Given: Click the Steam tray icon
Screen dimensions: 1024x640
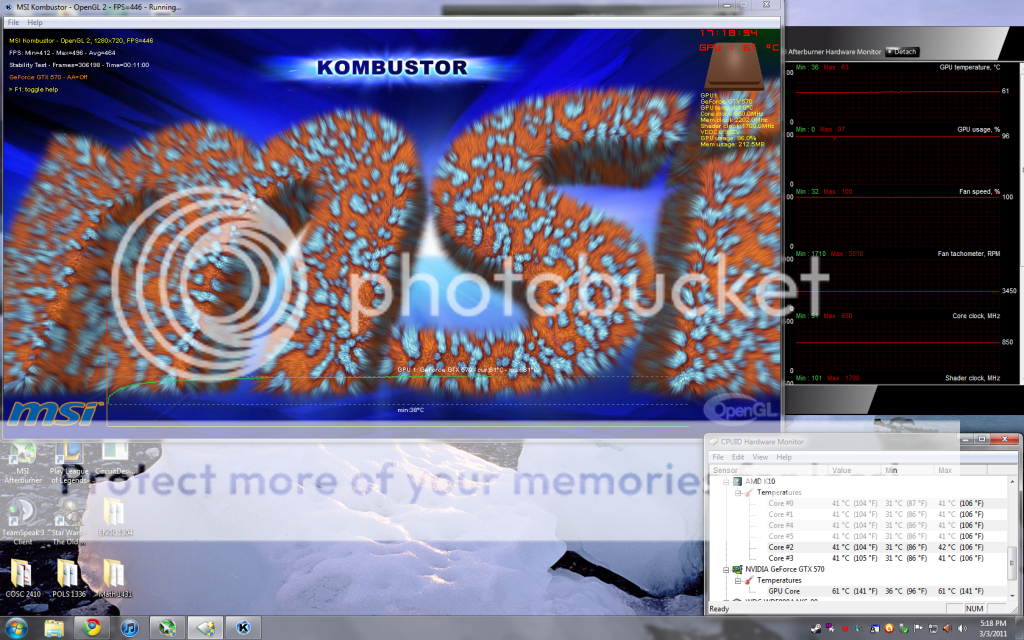Looking at the screenshot, I should pyautogui.click(x=816, y=629).
